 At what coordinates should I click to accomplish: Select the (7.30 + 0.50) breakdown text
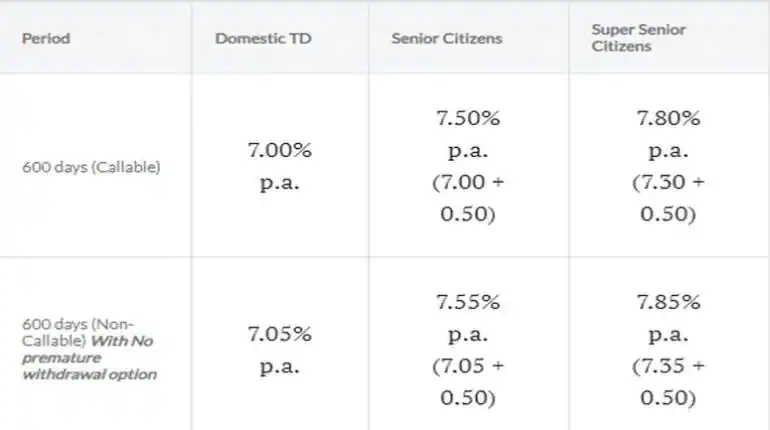(668, 198)
